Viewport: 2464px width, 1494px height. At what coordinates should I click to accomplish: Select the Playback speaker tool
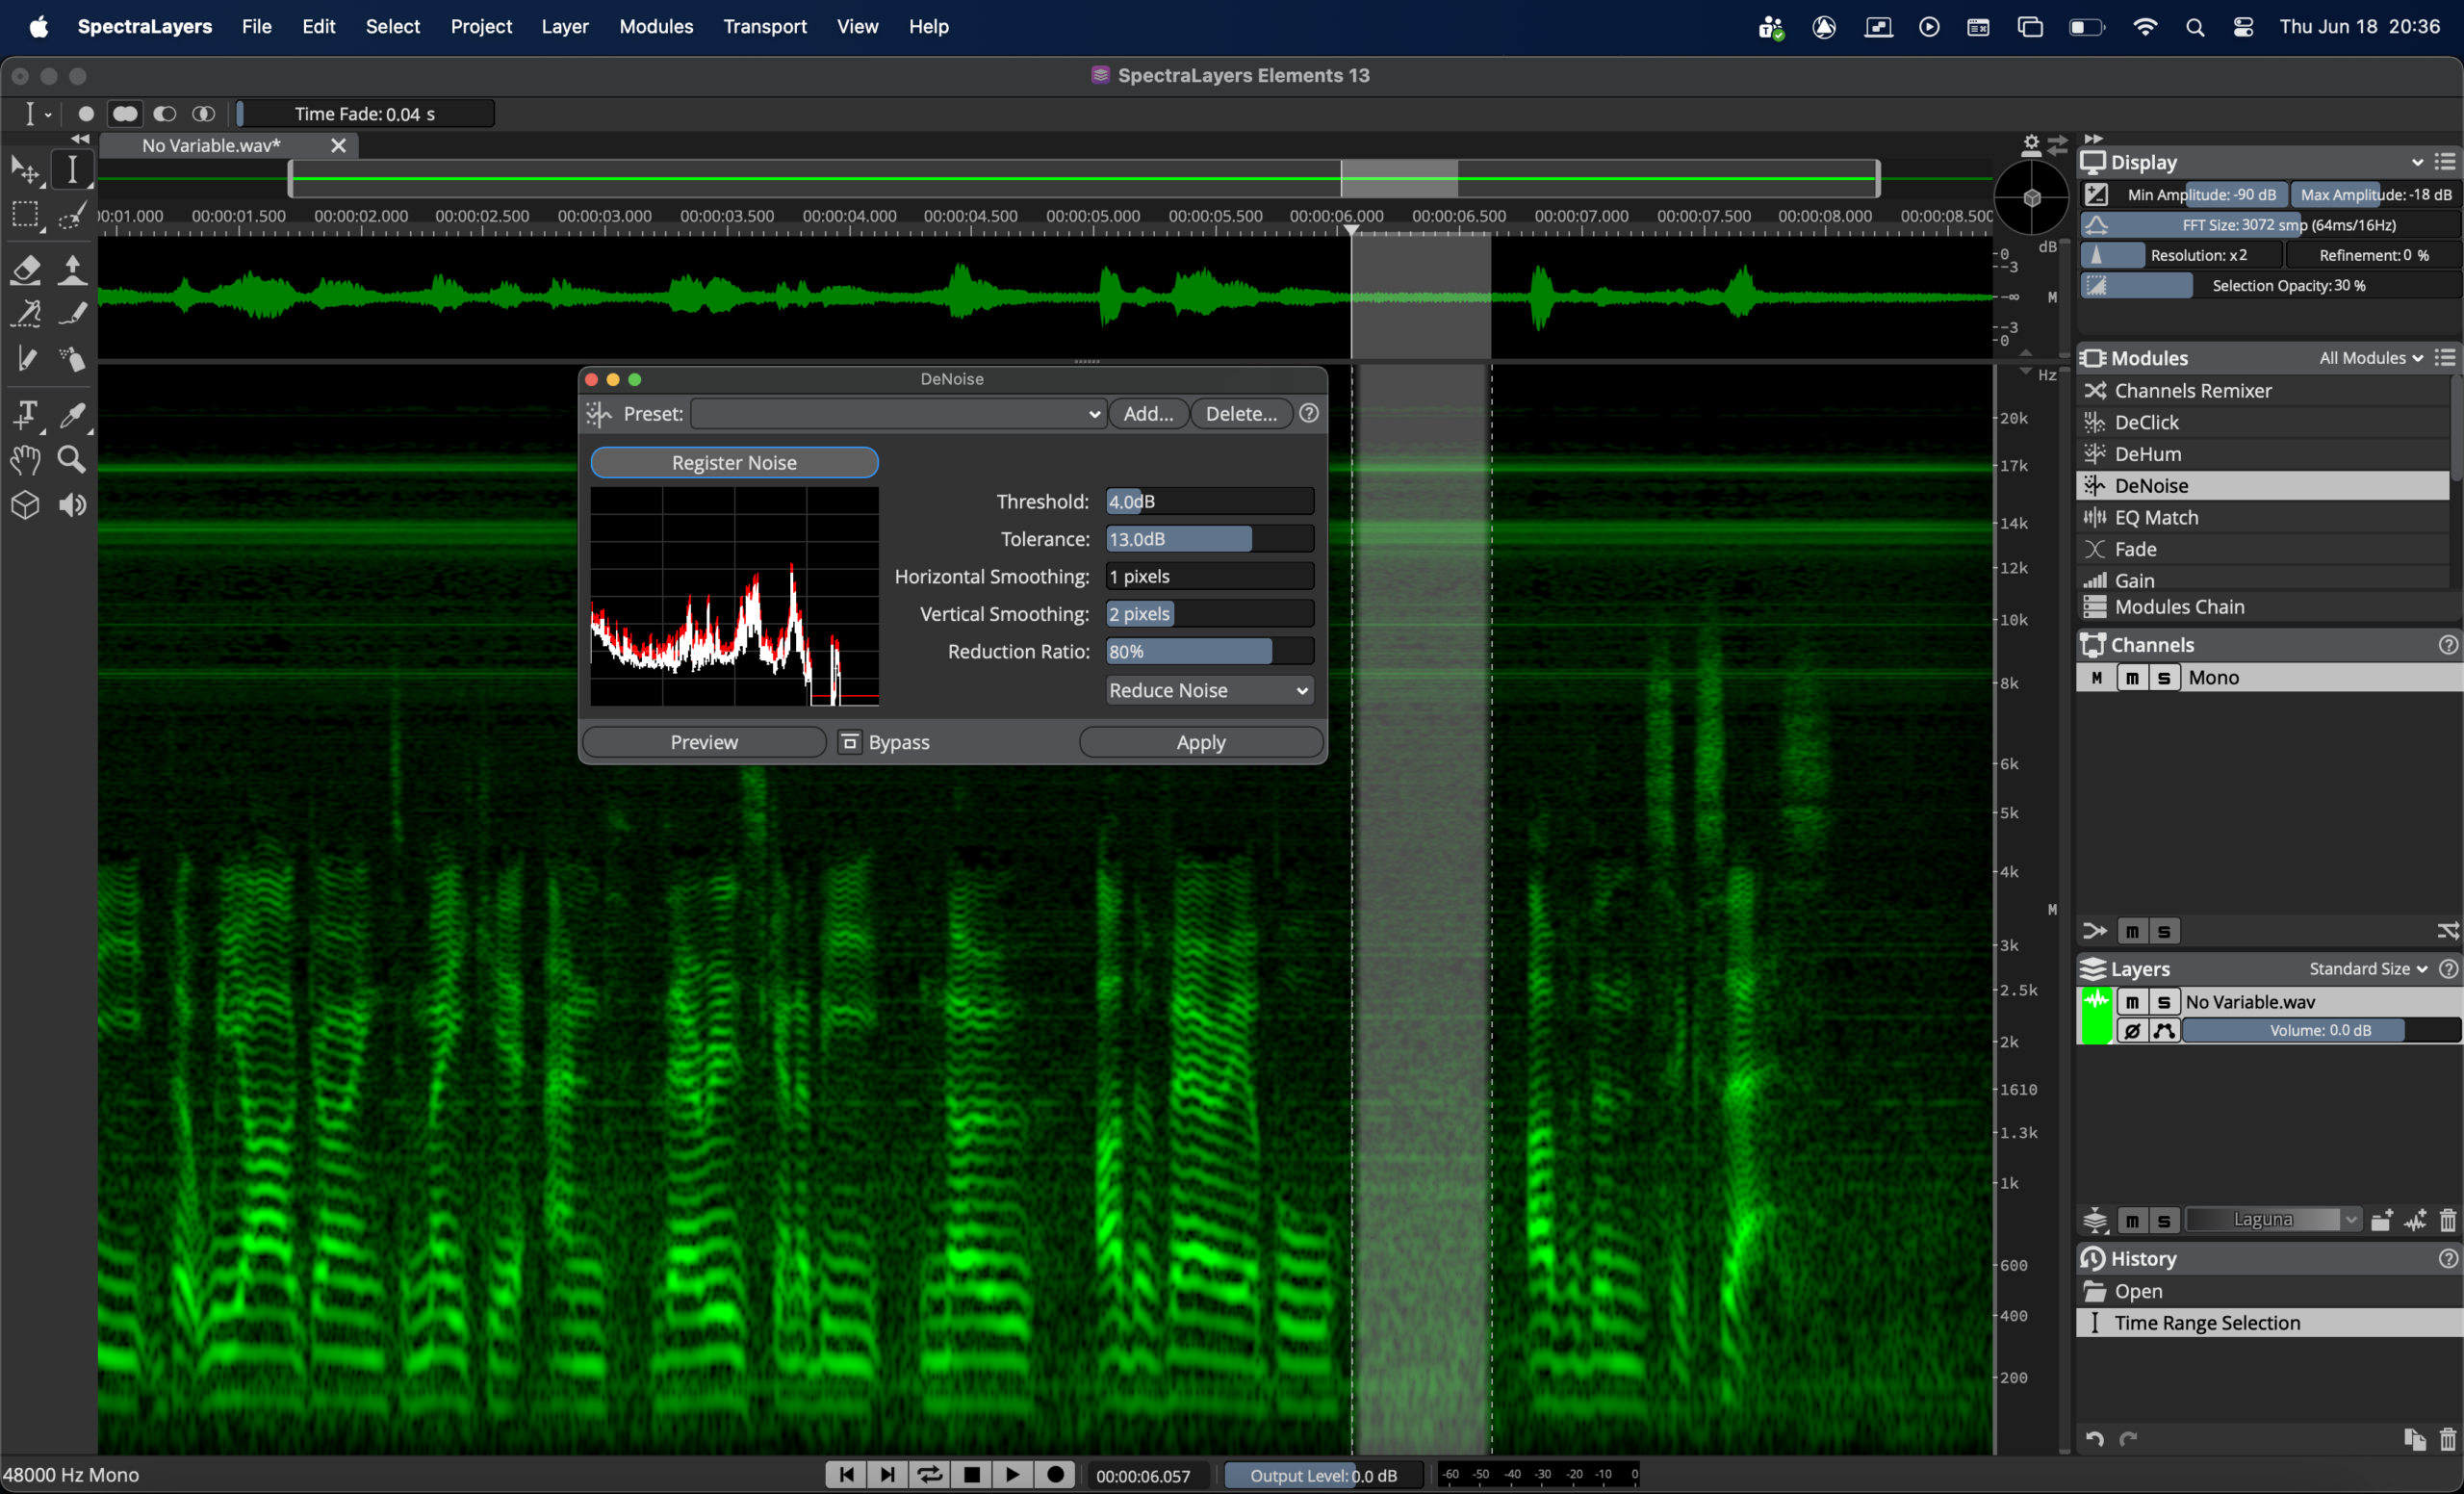(72, 505)
